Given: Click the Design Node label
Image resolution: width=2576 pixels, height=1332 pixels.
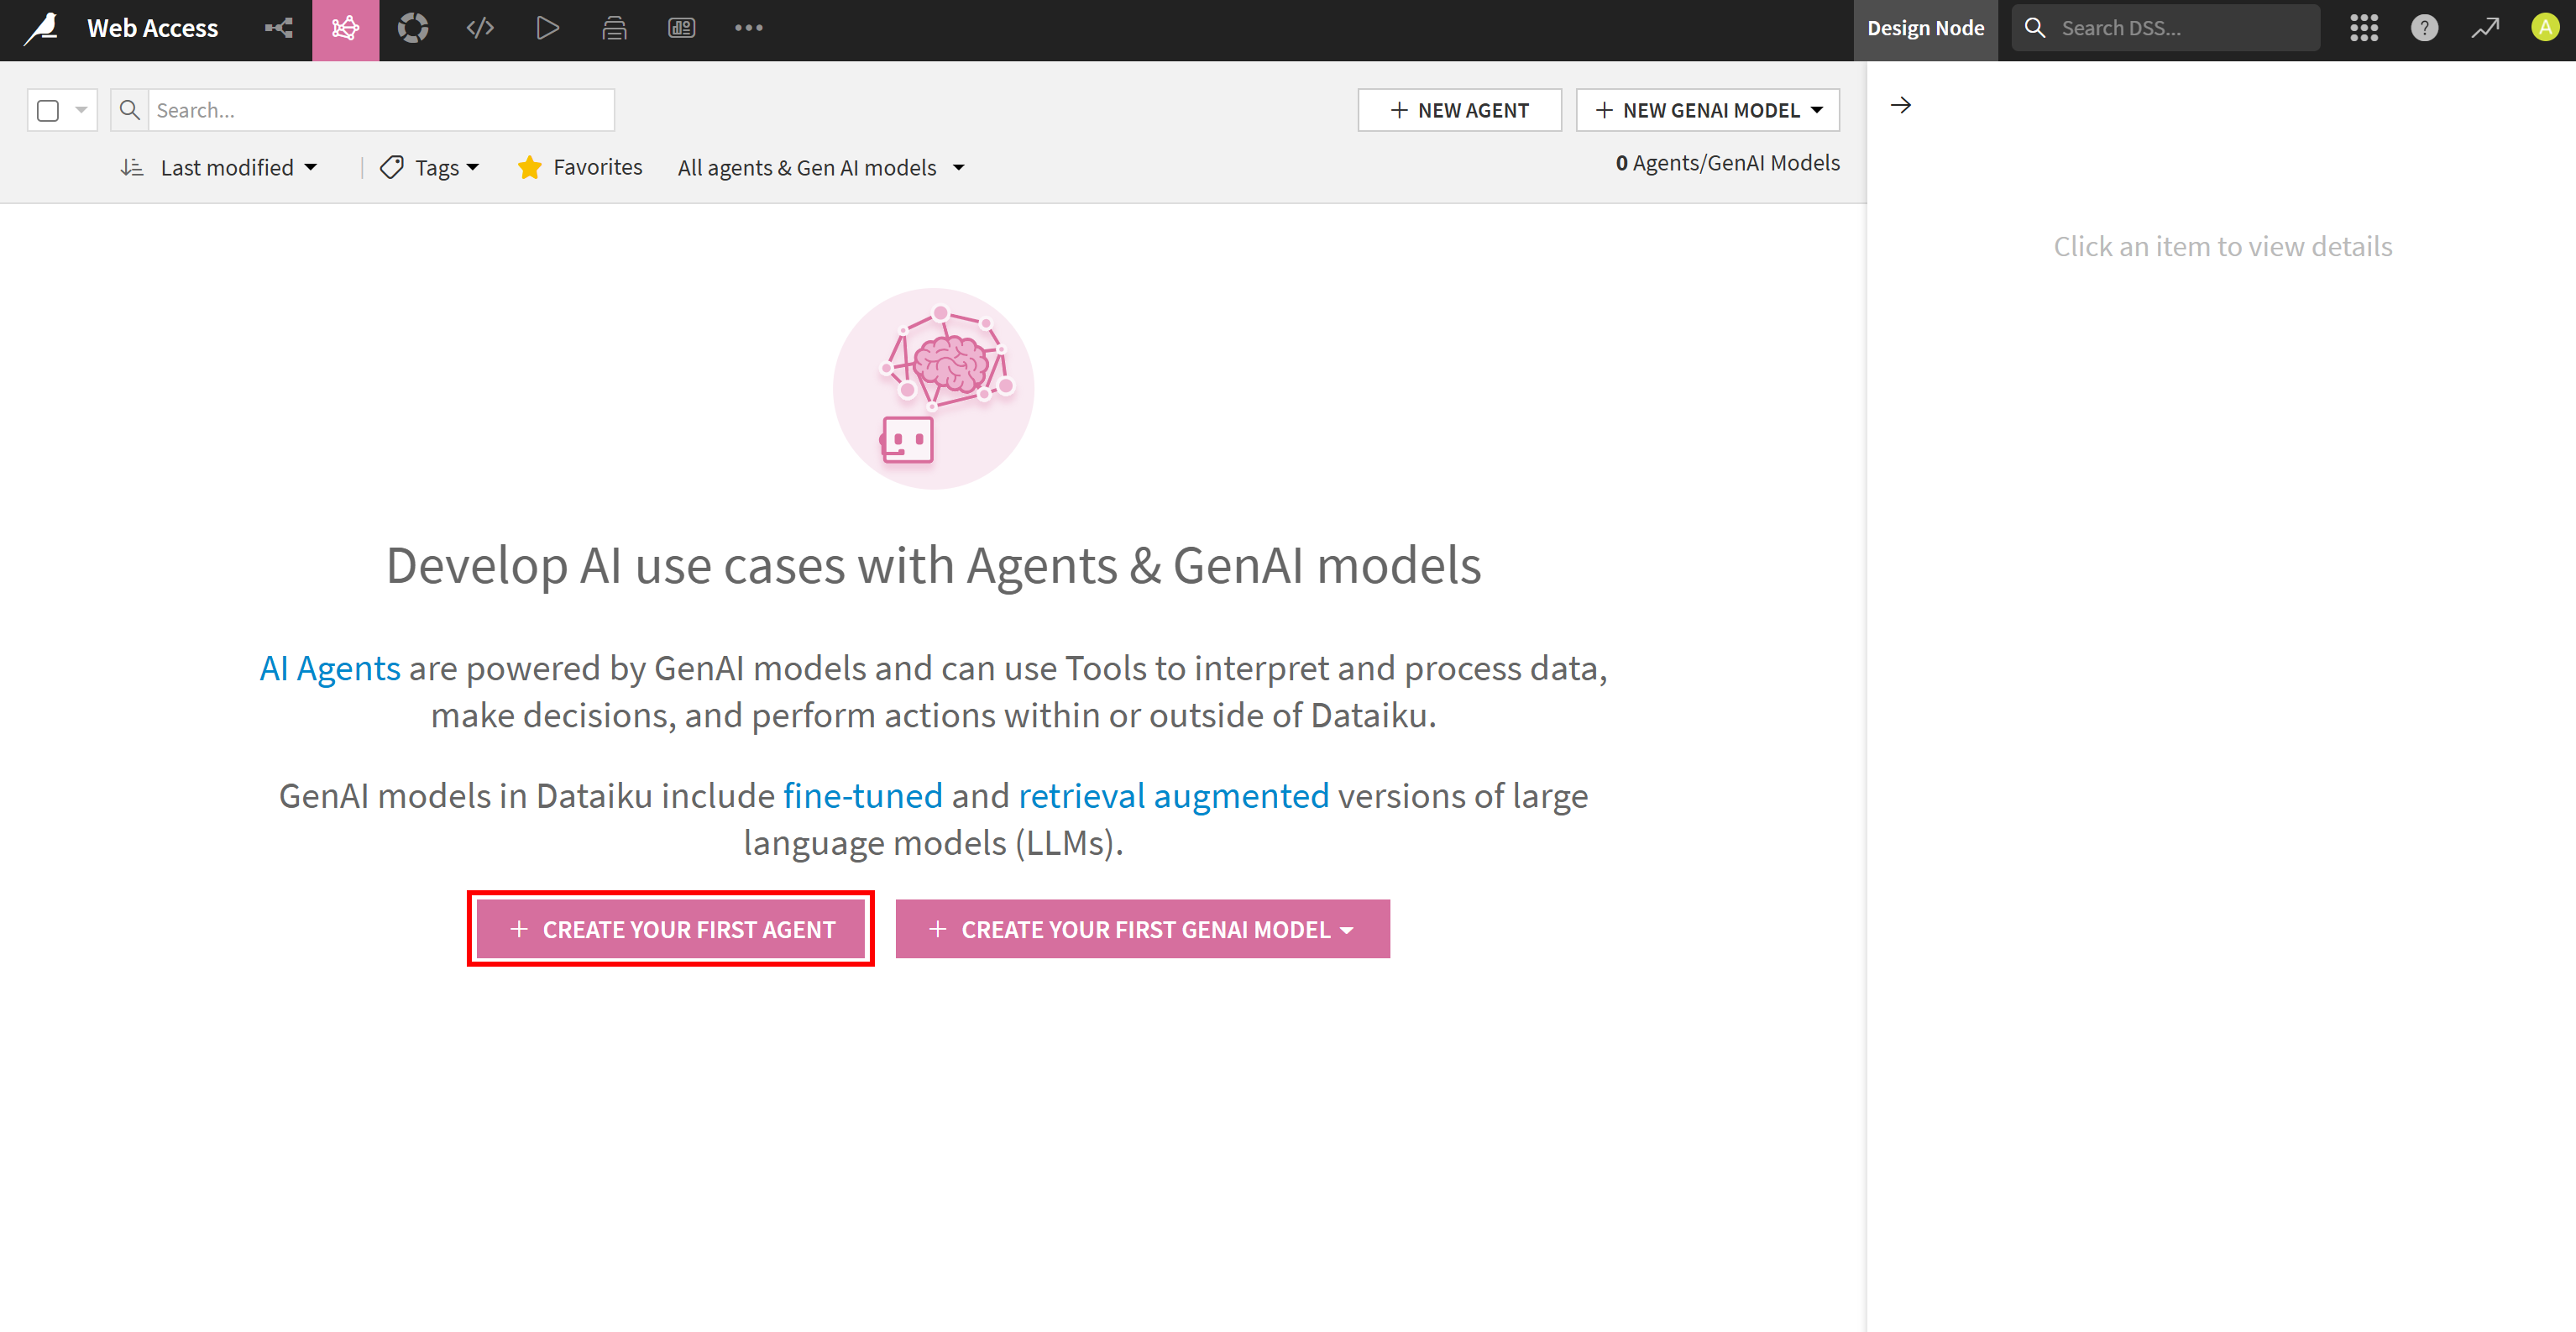Looking at the screenshot, I should coord(1926,28).
